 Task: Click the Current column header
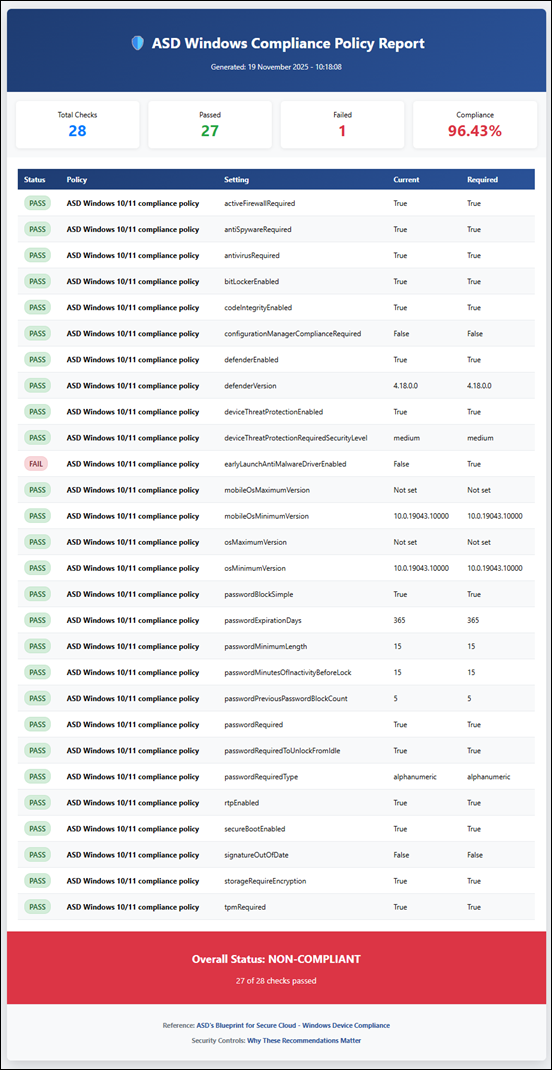click(406, 180)
